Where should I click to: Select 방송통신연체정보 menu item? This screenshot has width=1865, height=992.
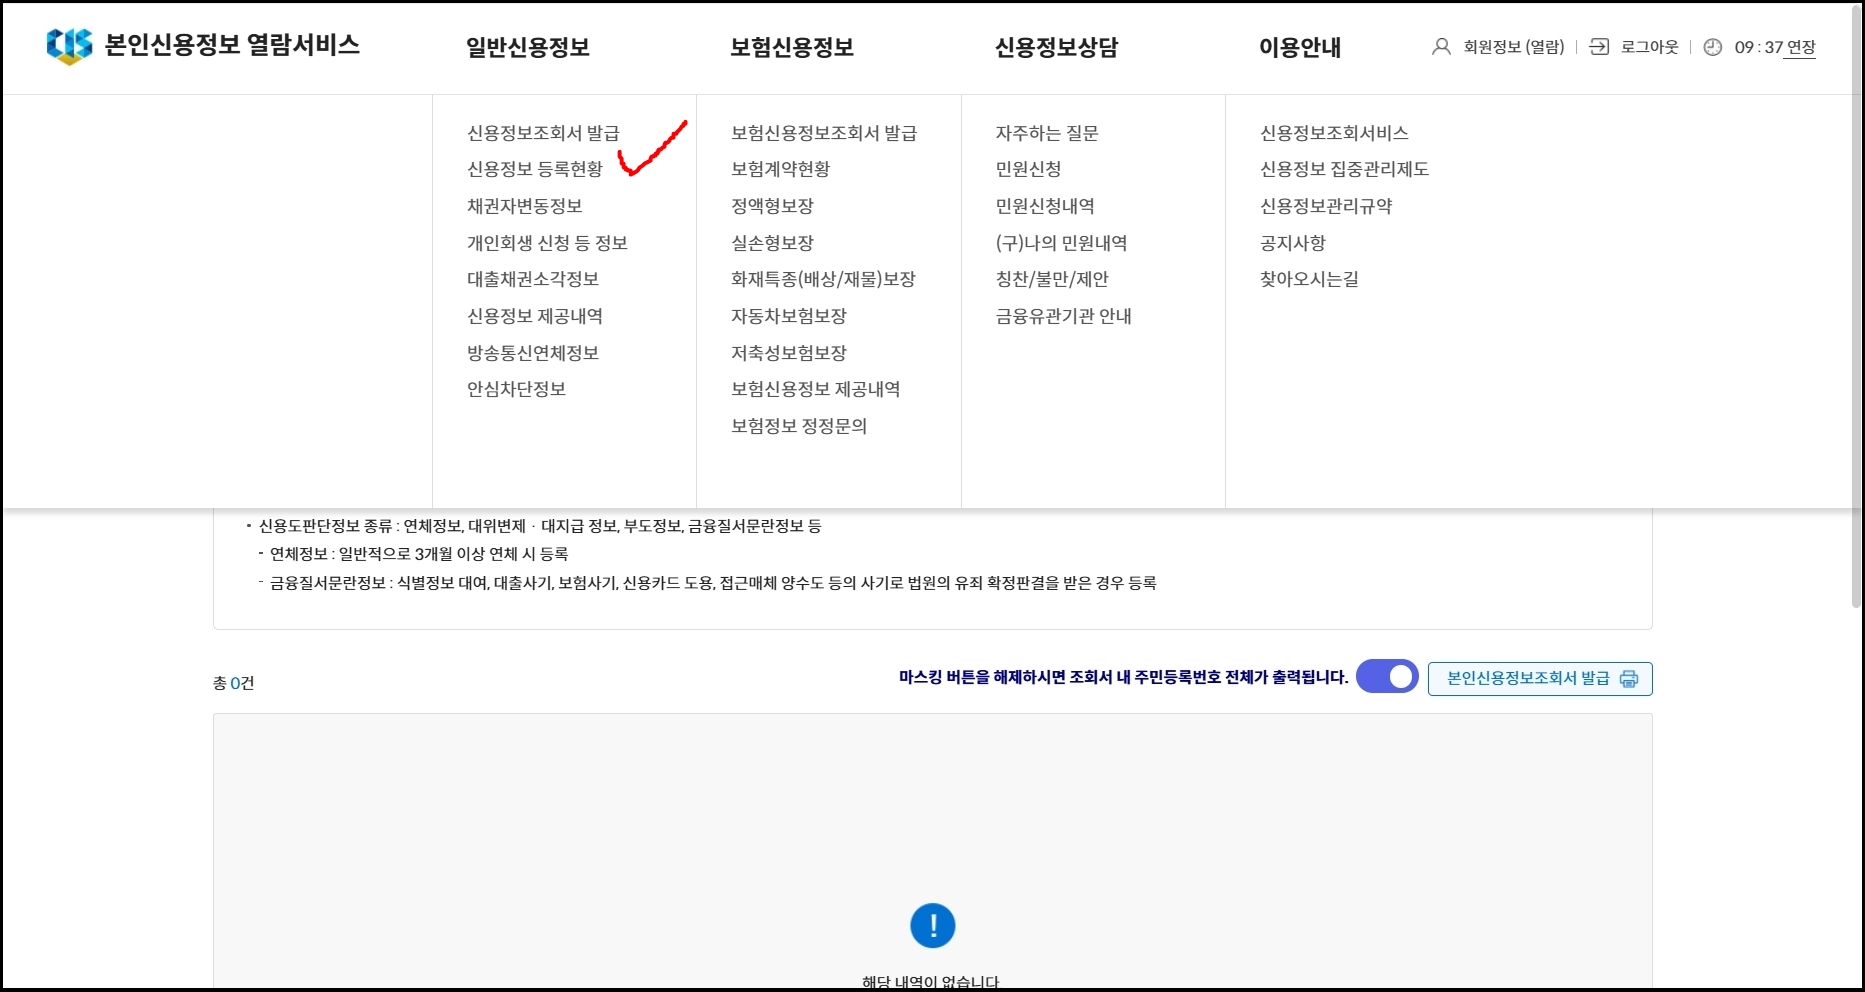[x=533, y=353]
